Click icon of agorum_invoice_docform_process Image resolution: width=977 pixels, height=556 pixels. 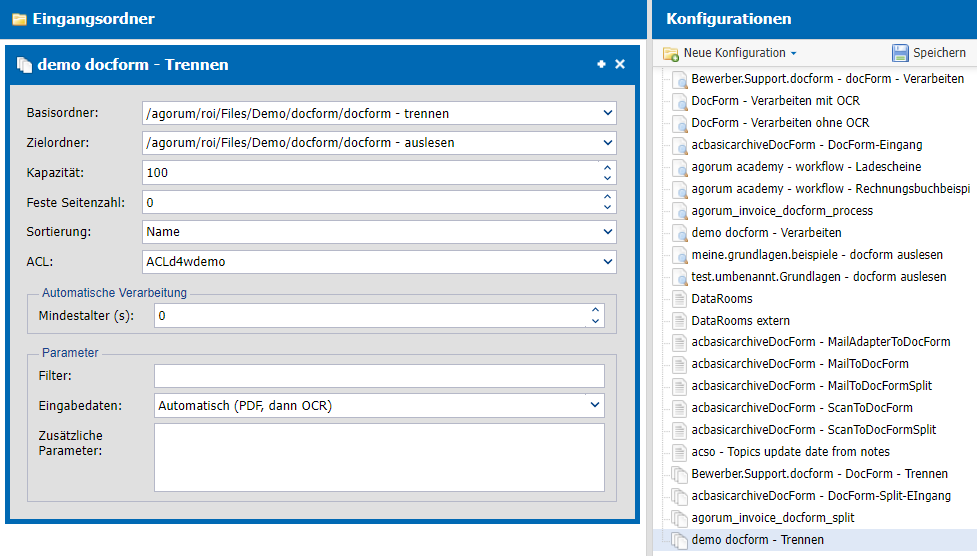tap(679, 211)
